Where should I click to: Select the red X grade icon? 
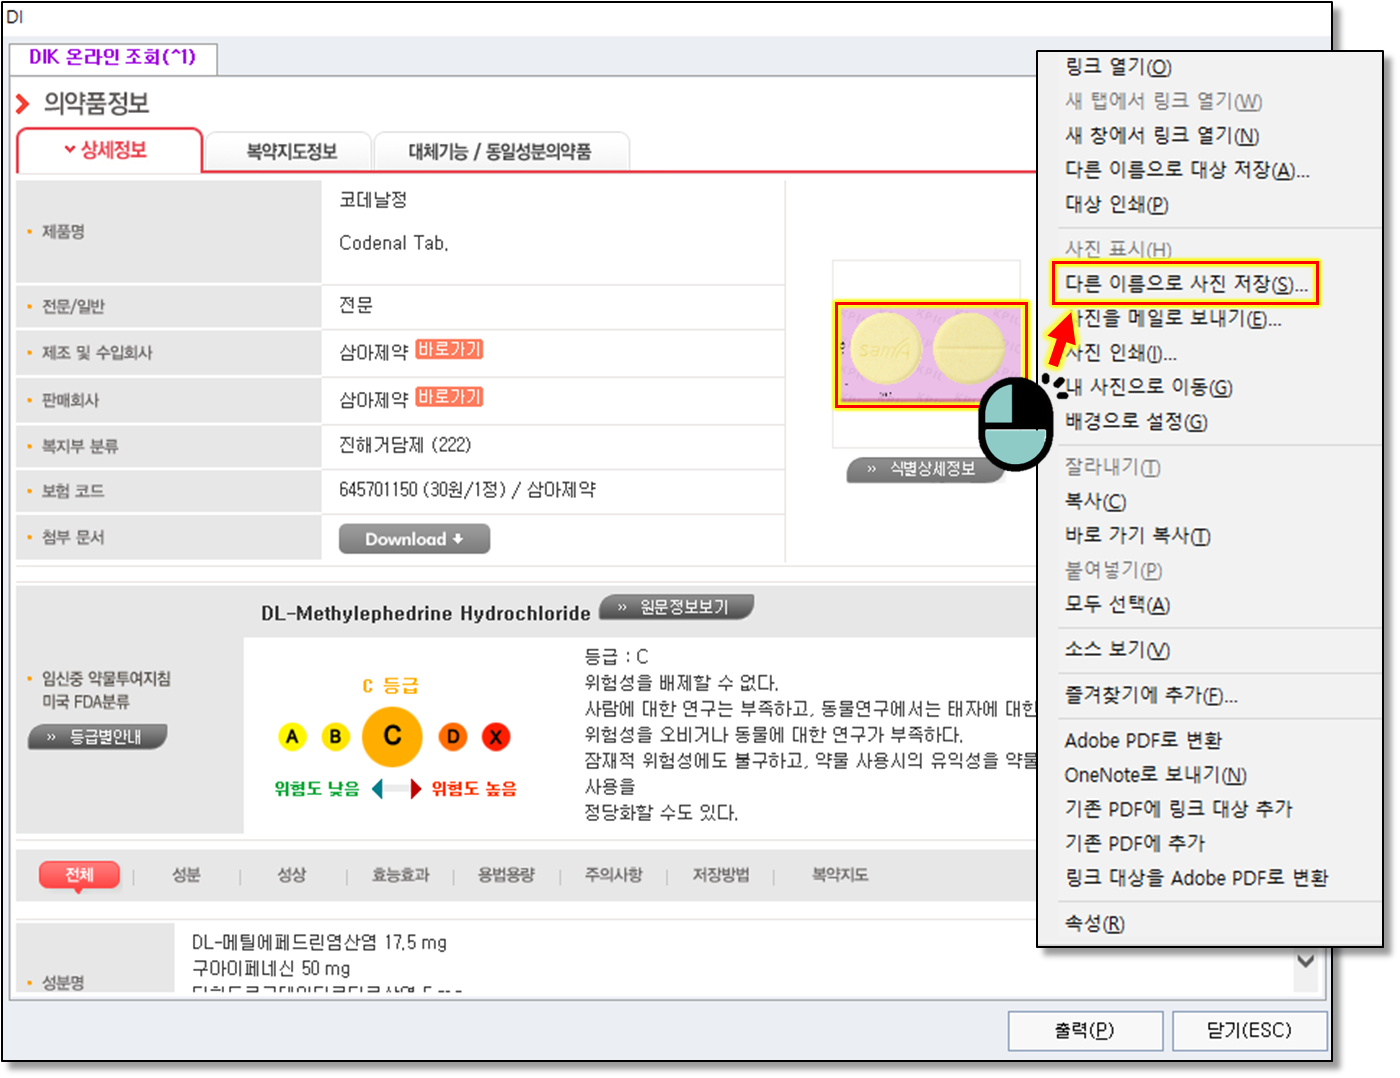click(496, 737)
